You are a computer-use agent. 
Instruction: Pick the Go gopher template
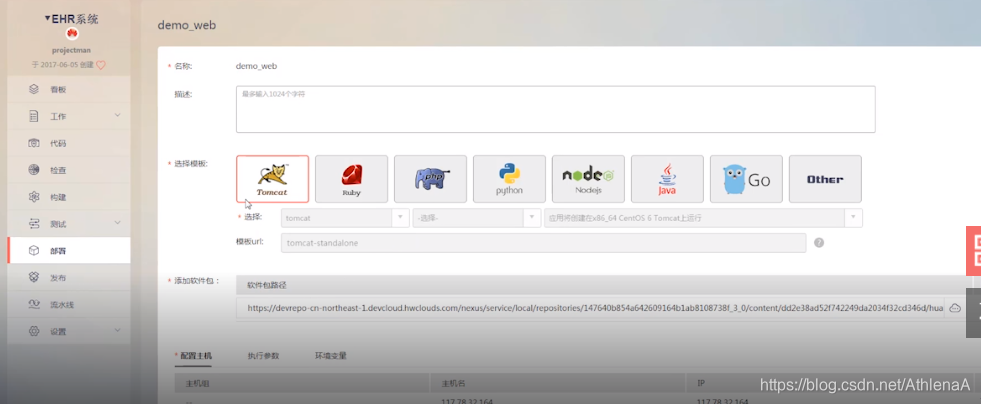tap(746, 179)
